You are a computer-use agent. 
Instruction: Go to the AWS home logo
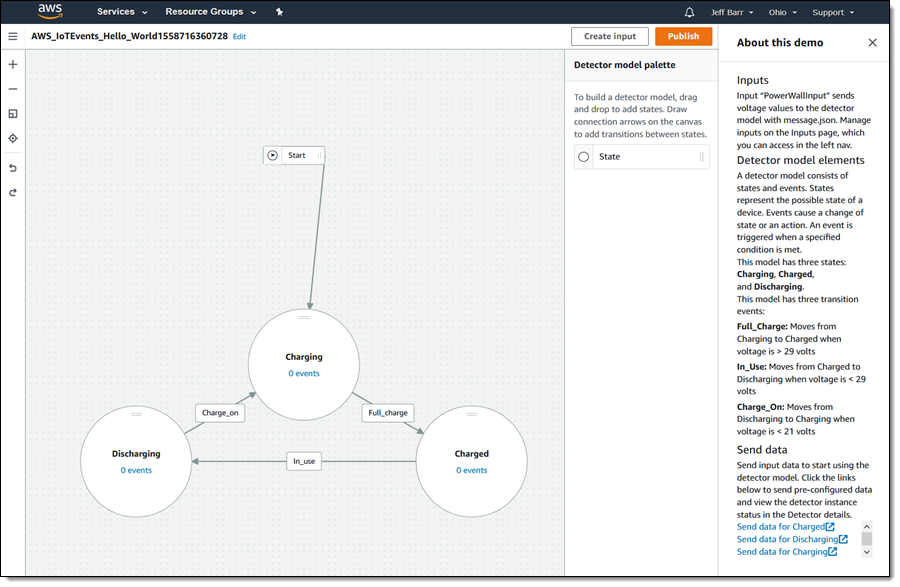(50, 12)
